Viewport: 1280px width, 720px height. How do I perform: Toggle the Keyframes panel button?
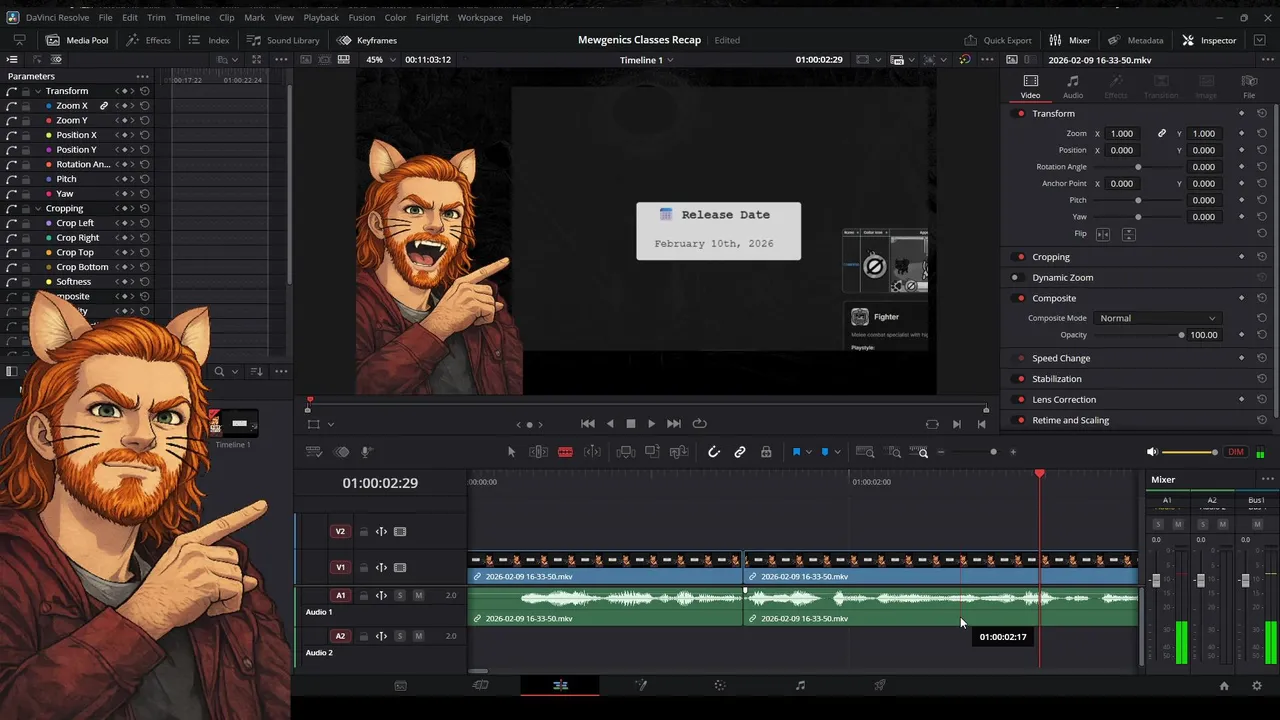[367, 40]
